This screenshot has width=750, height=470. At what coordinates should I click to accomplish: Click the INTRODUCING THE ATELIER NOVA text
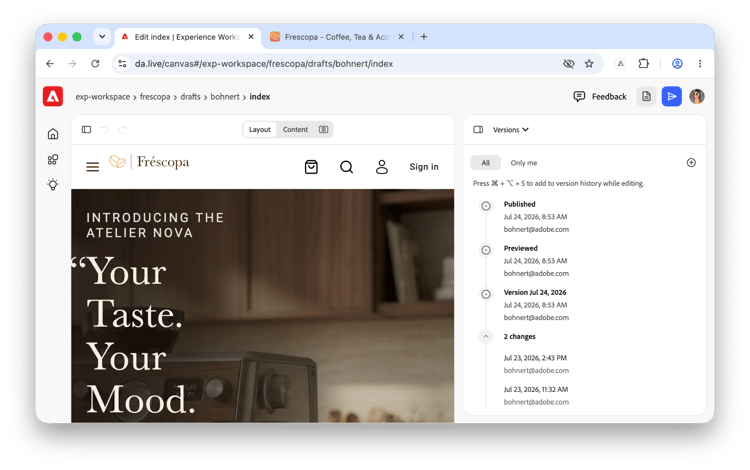click(155, 225)
